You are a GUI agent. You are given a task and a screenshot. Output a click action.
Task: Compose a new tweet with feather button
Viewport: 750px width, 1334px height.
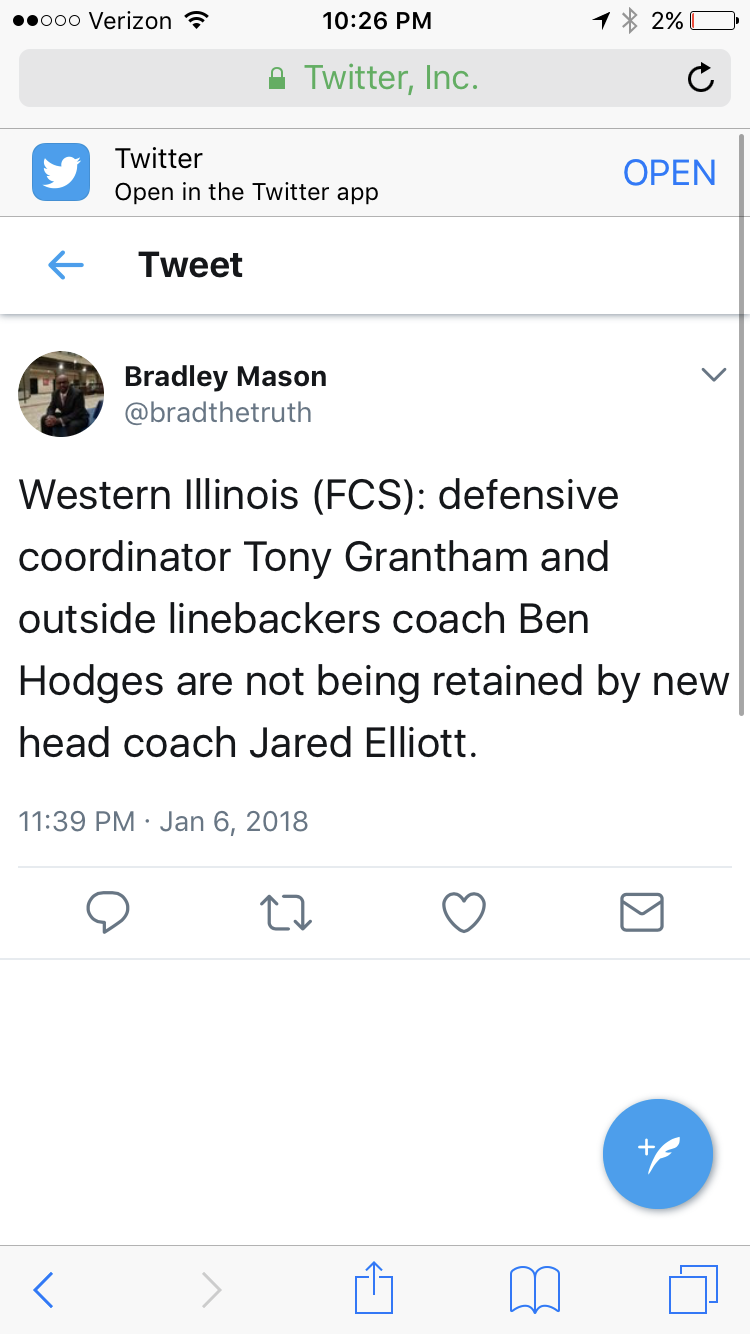point(658,1154)
